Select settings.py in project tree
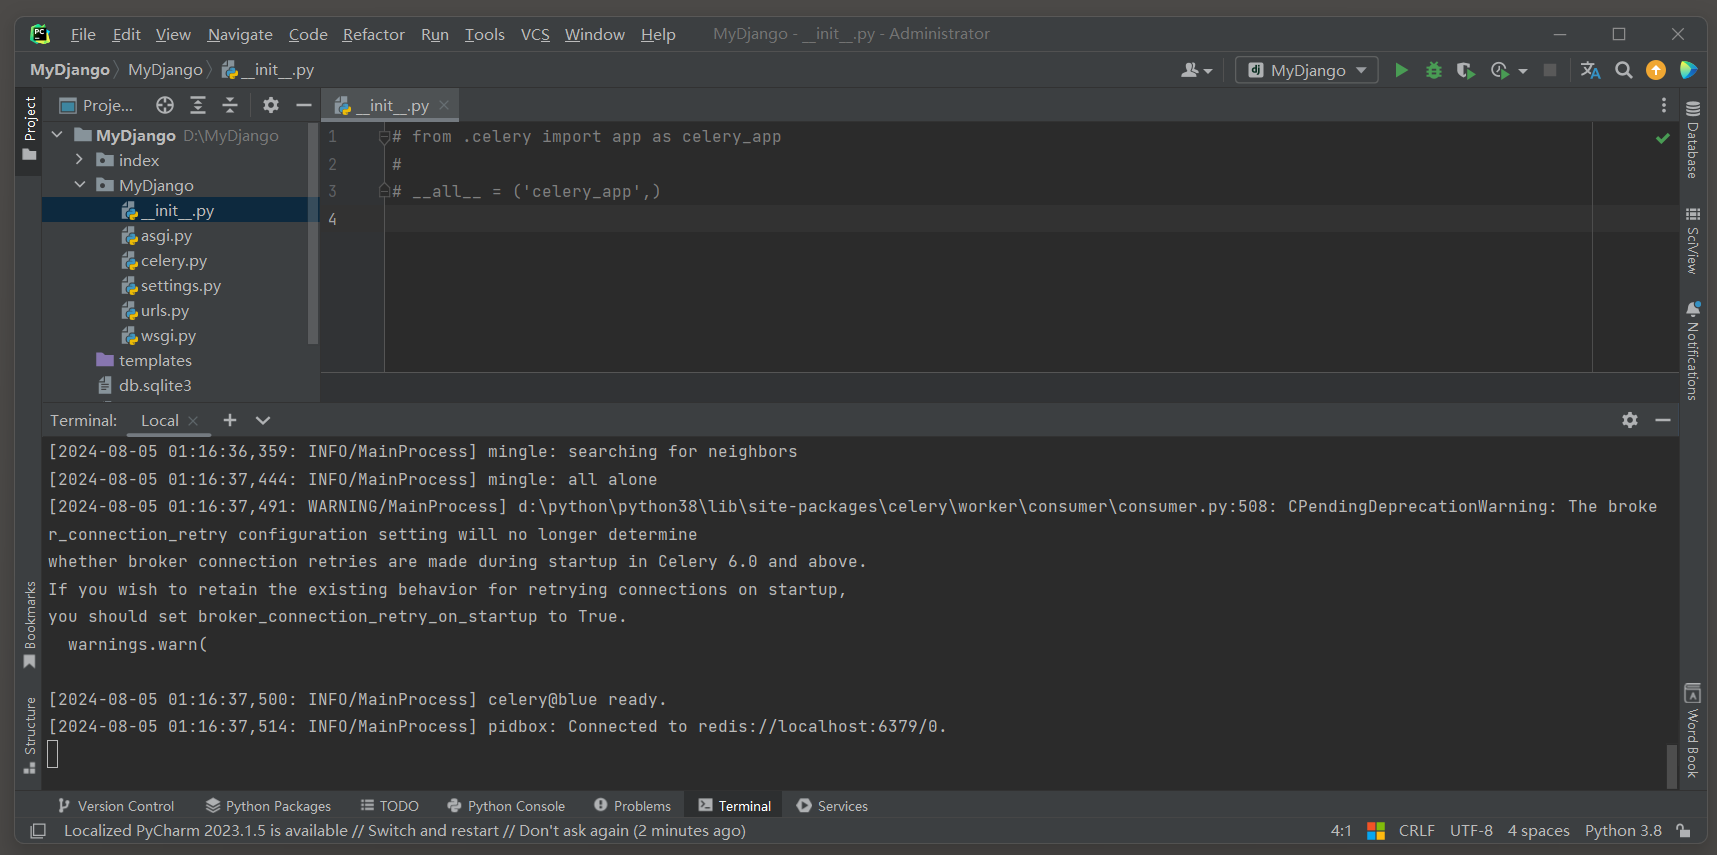The height and width of the screenshot is (855, 1717). [x=180, y=286]
